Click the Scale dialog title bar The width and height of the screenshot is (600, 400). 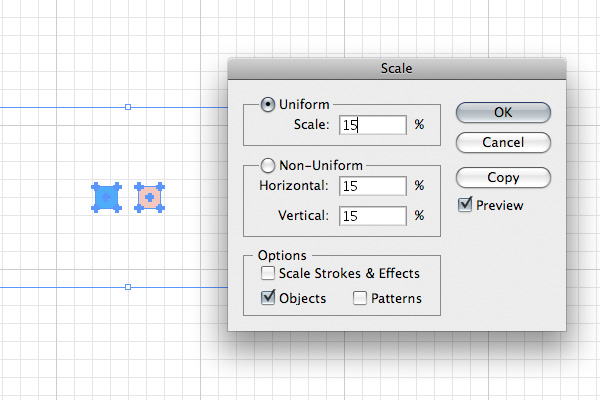pyautogui.click(x=397, y=69)
